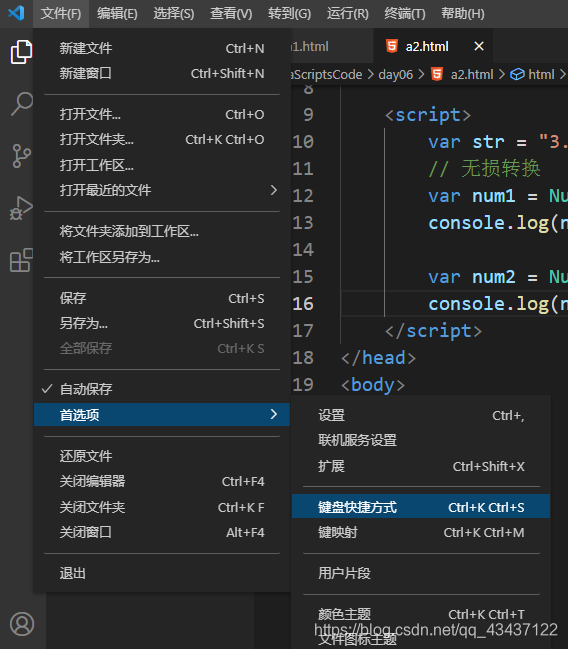Open the Accounts icon in activity bar

click(x=22, y=624)
